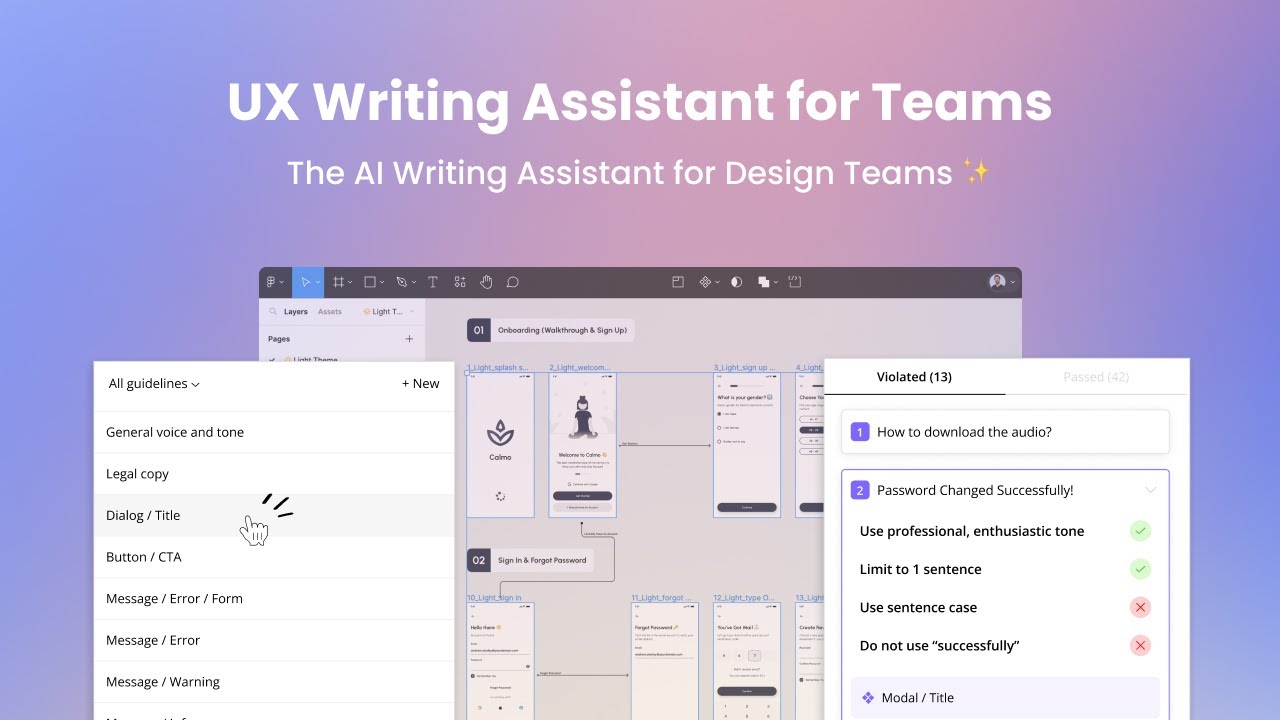Select Message / Error / Form guideline

coord(274,599)
